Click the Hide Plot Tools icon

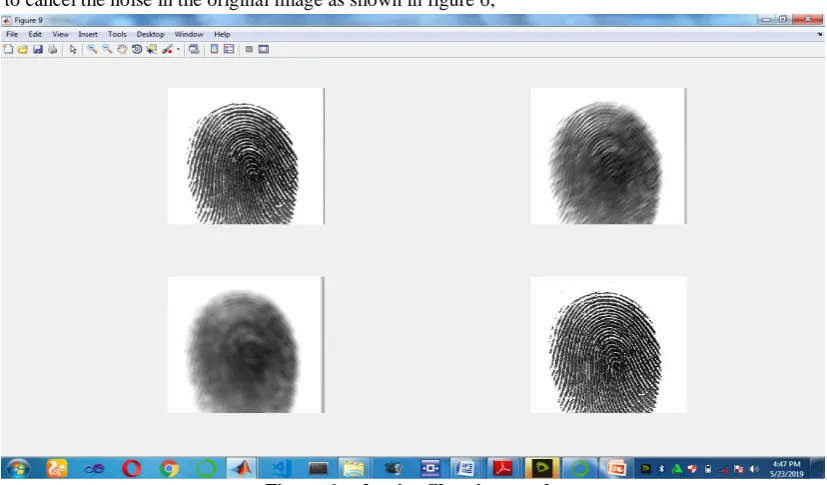(249, 49)
